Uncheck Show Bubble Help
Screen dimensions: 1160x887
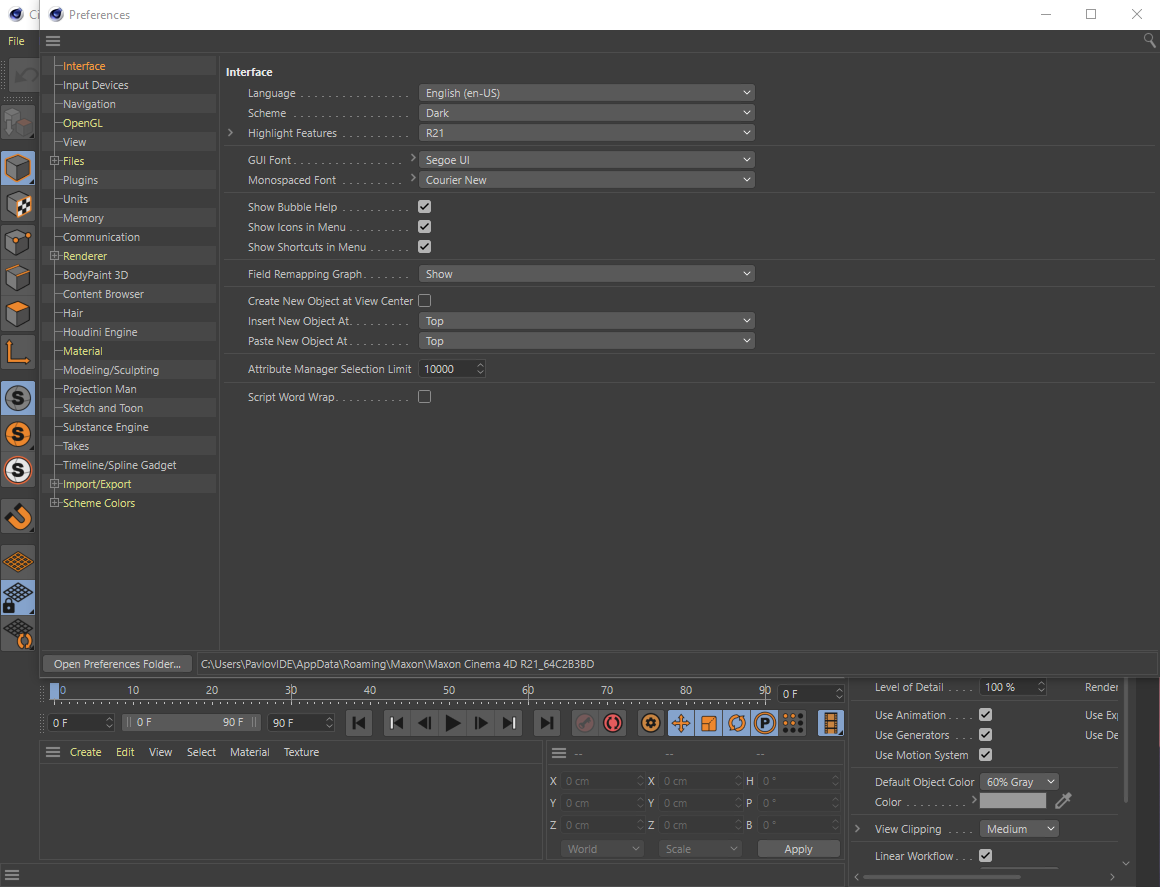point(425,206)
